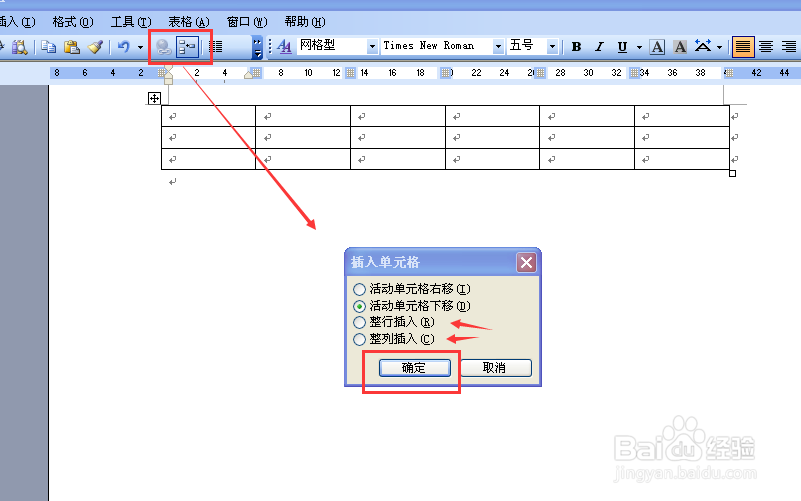
Task: Click the Print Preview magnifier icon
Action: point(19,47)
